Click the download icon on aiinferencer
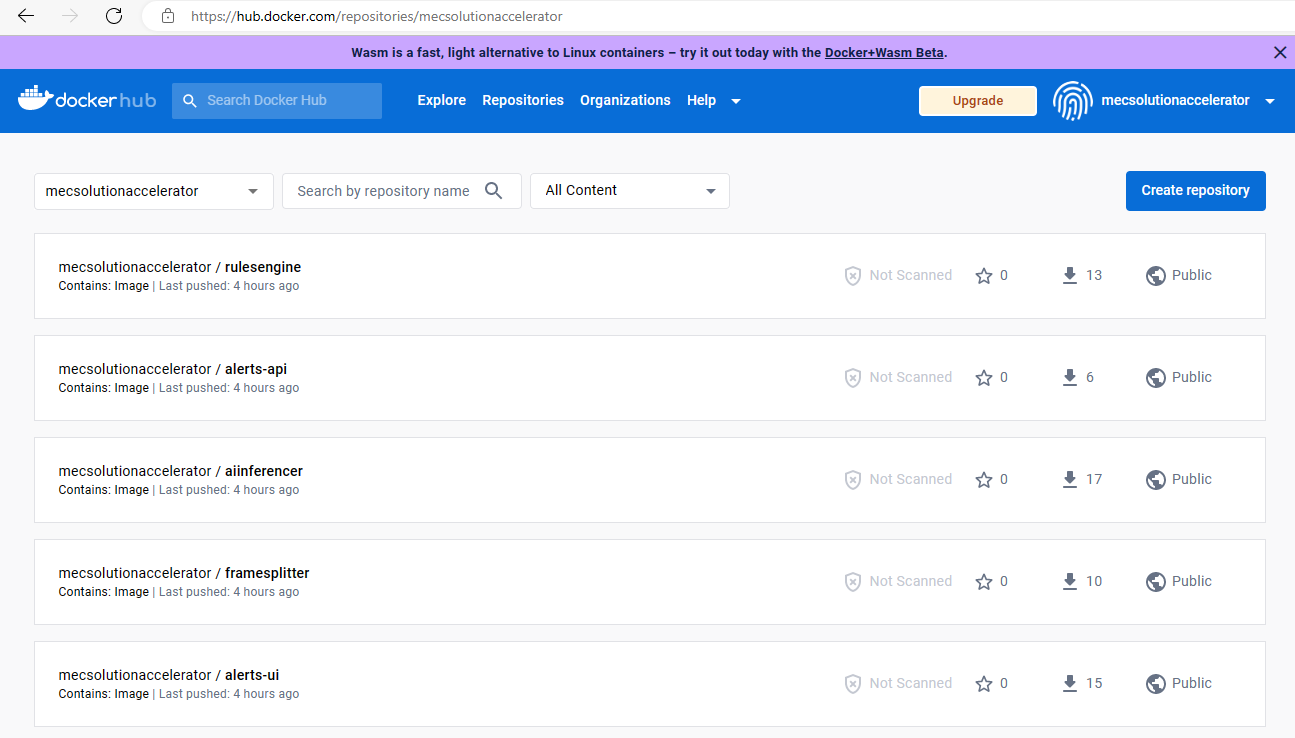1295x738 pixels. click(1069, 479)
